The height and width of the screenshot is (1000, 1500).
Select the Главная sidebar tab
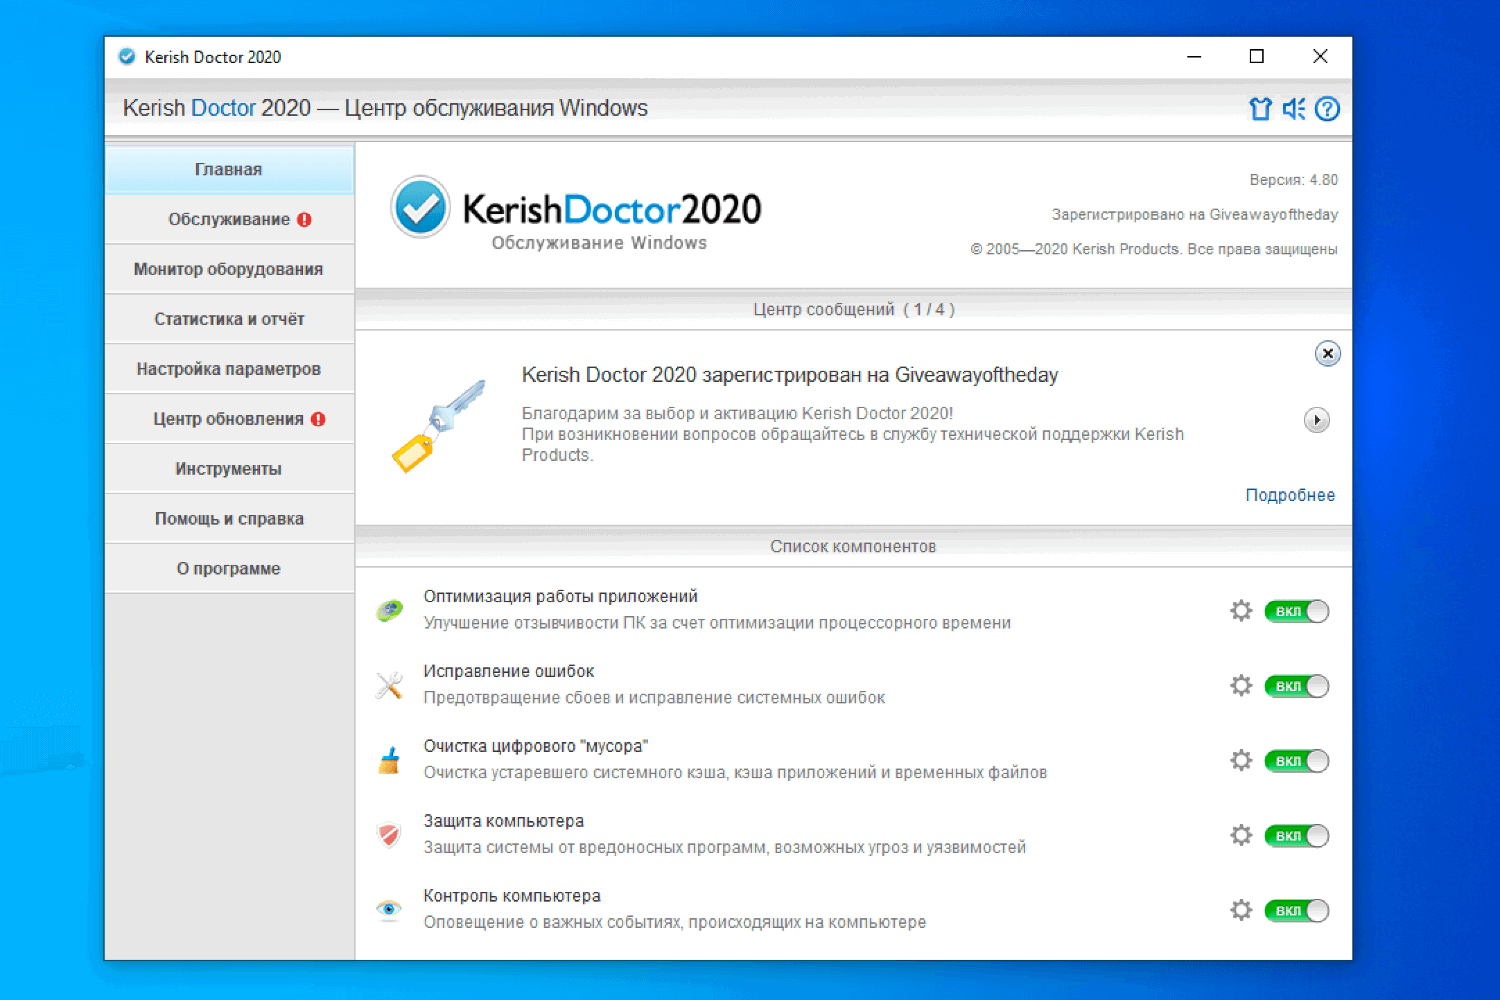[x=229, y=170]
